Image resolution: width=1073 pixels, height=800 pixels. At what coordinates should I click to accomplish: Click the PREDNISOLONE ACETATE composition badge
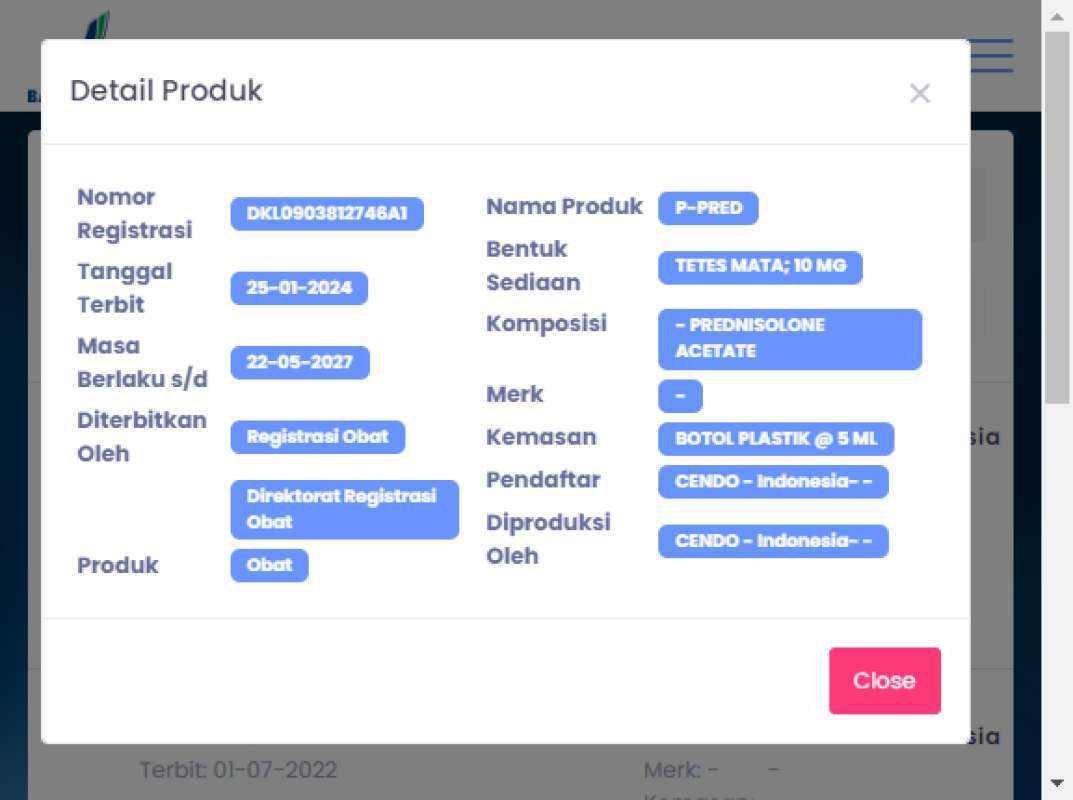(789, 338)
